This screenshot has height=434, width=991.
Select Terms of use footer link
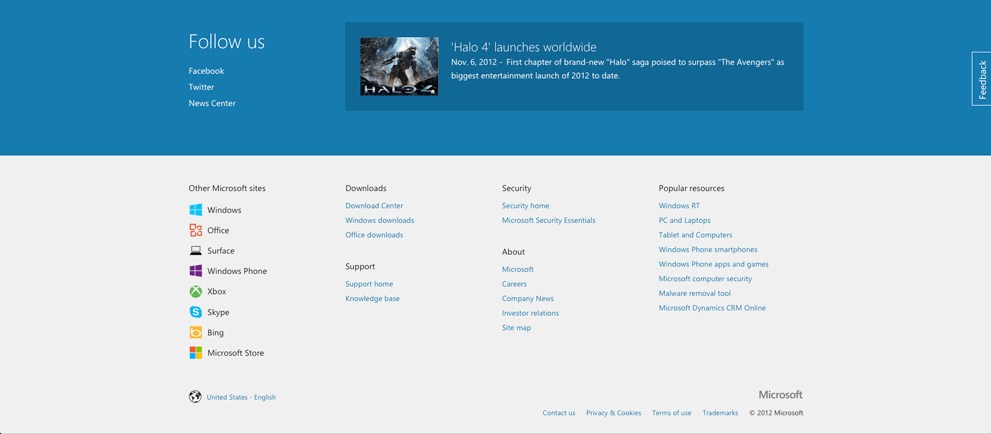[672, 413]
